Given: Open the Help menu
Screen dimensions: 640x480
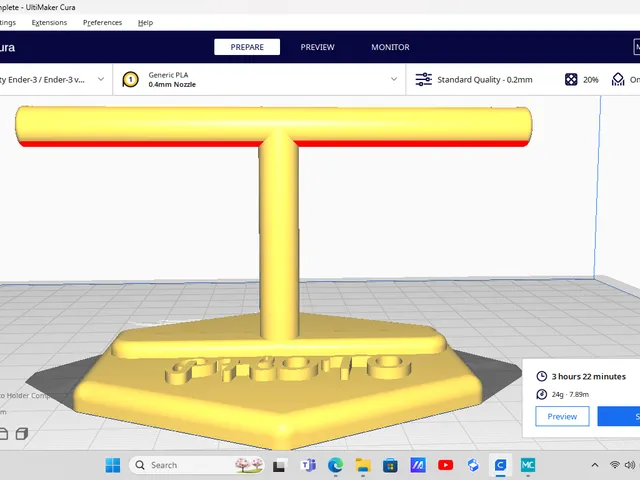Looking at the screenshot, I should [145, 23].
